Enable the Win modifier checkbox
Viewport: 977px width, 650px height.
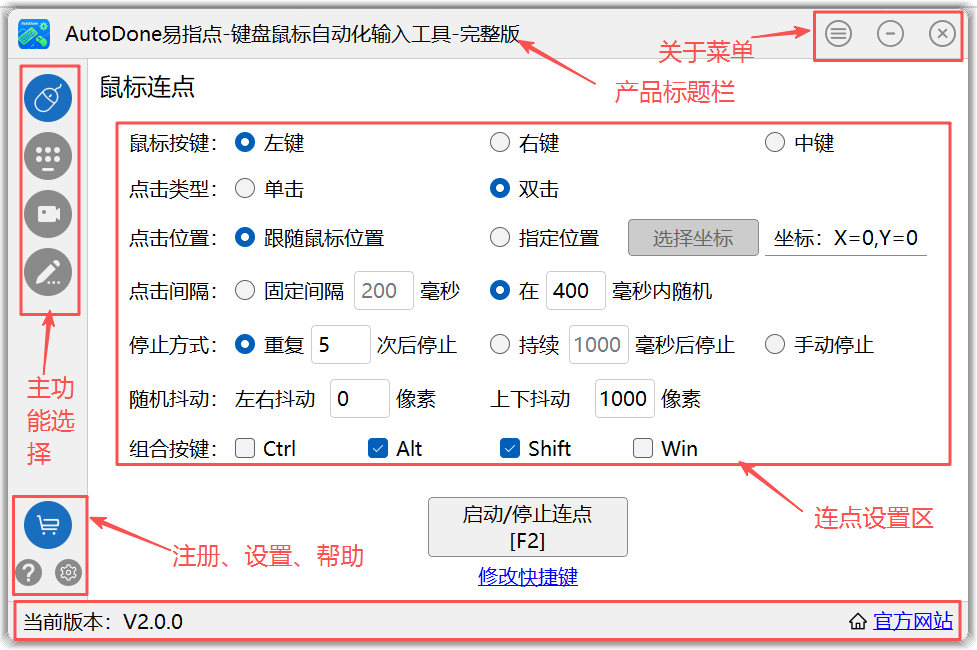(643, 448)
